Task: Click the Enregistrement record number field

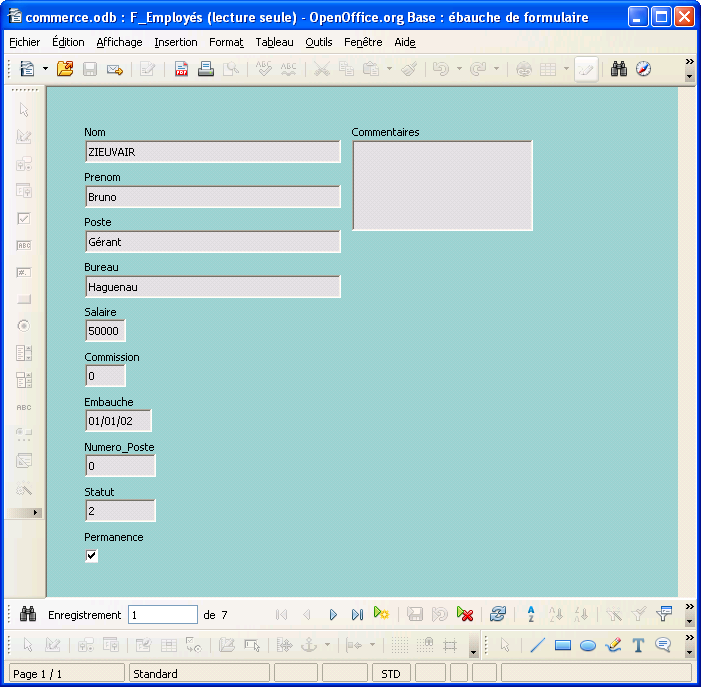Action: (x=163, y=615)
